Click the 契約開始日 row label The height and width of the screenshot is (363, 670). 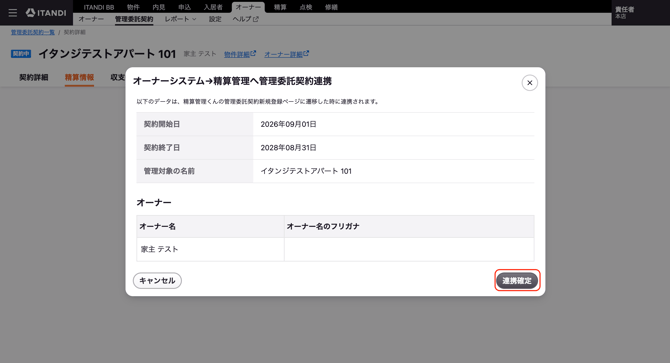162,124
